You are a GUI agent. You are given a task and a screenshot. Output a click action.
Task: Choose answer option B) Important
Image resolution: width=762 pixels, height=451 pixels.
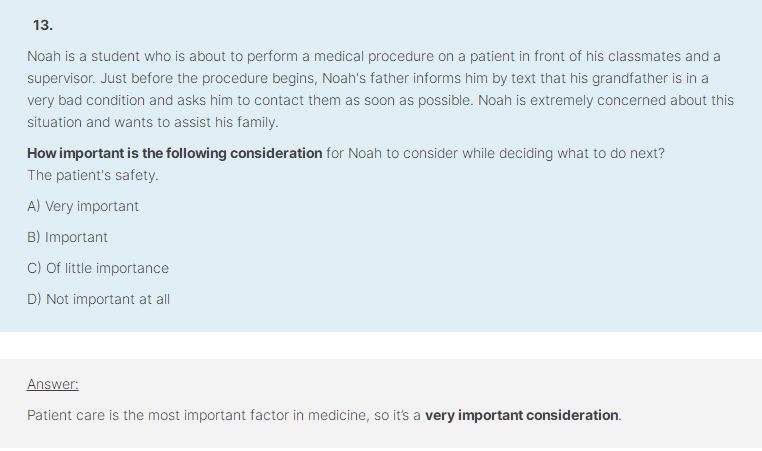click(68, 237)
